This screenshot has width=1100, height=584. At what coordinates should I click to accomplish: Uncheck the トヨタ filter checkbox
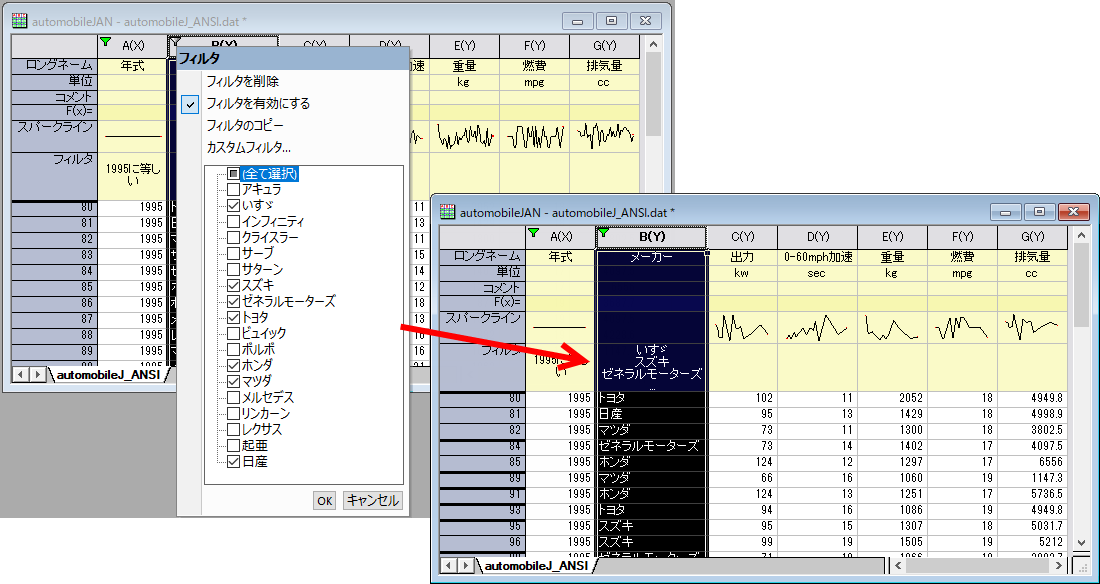pos(234,318)
